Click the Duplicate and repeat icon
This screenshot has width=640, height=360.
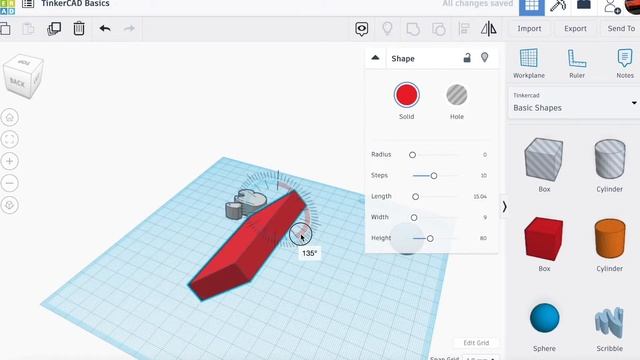coord(54,29)
